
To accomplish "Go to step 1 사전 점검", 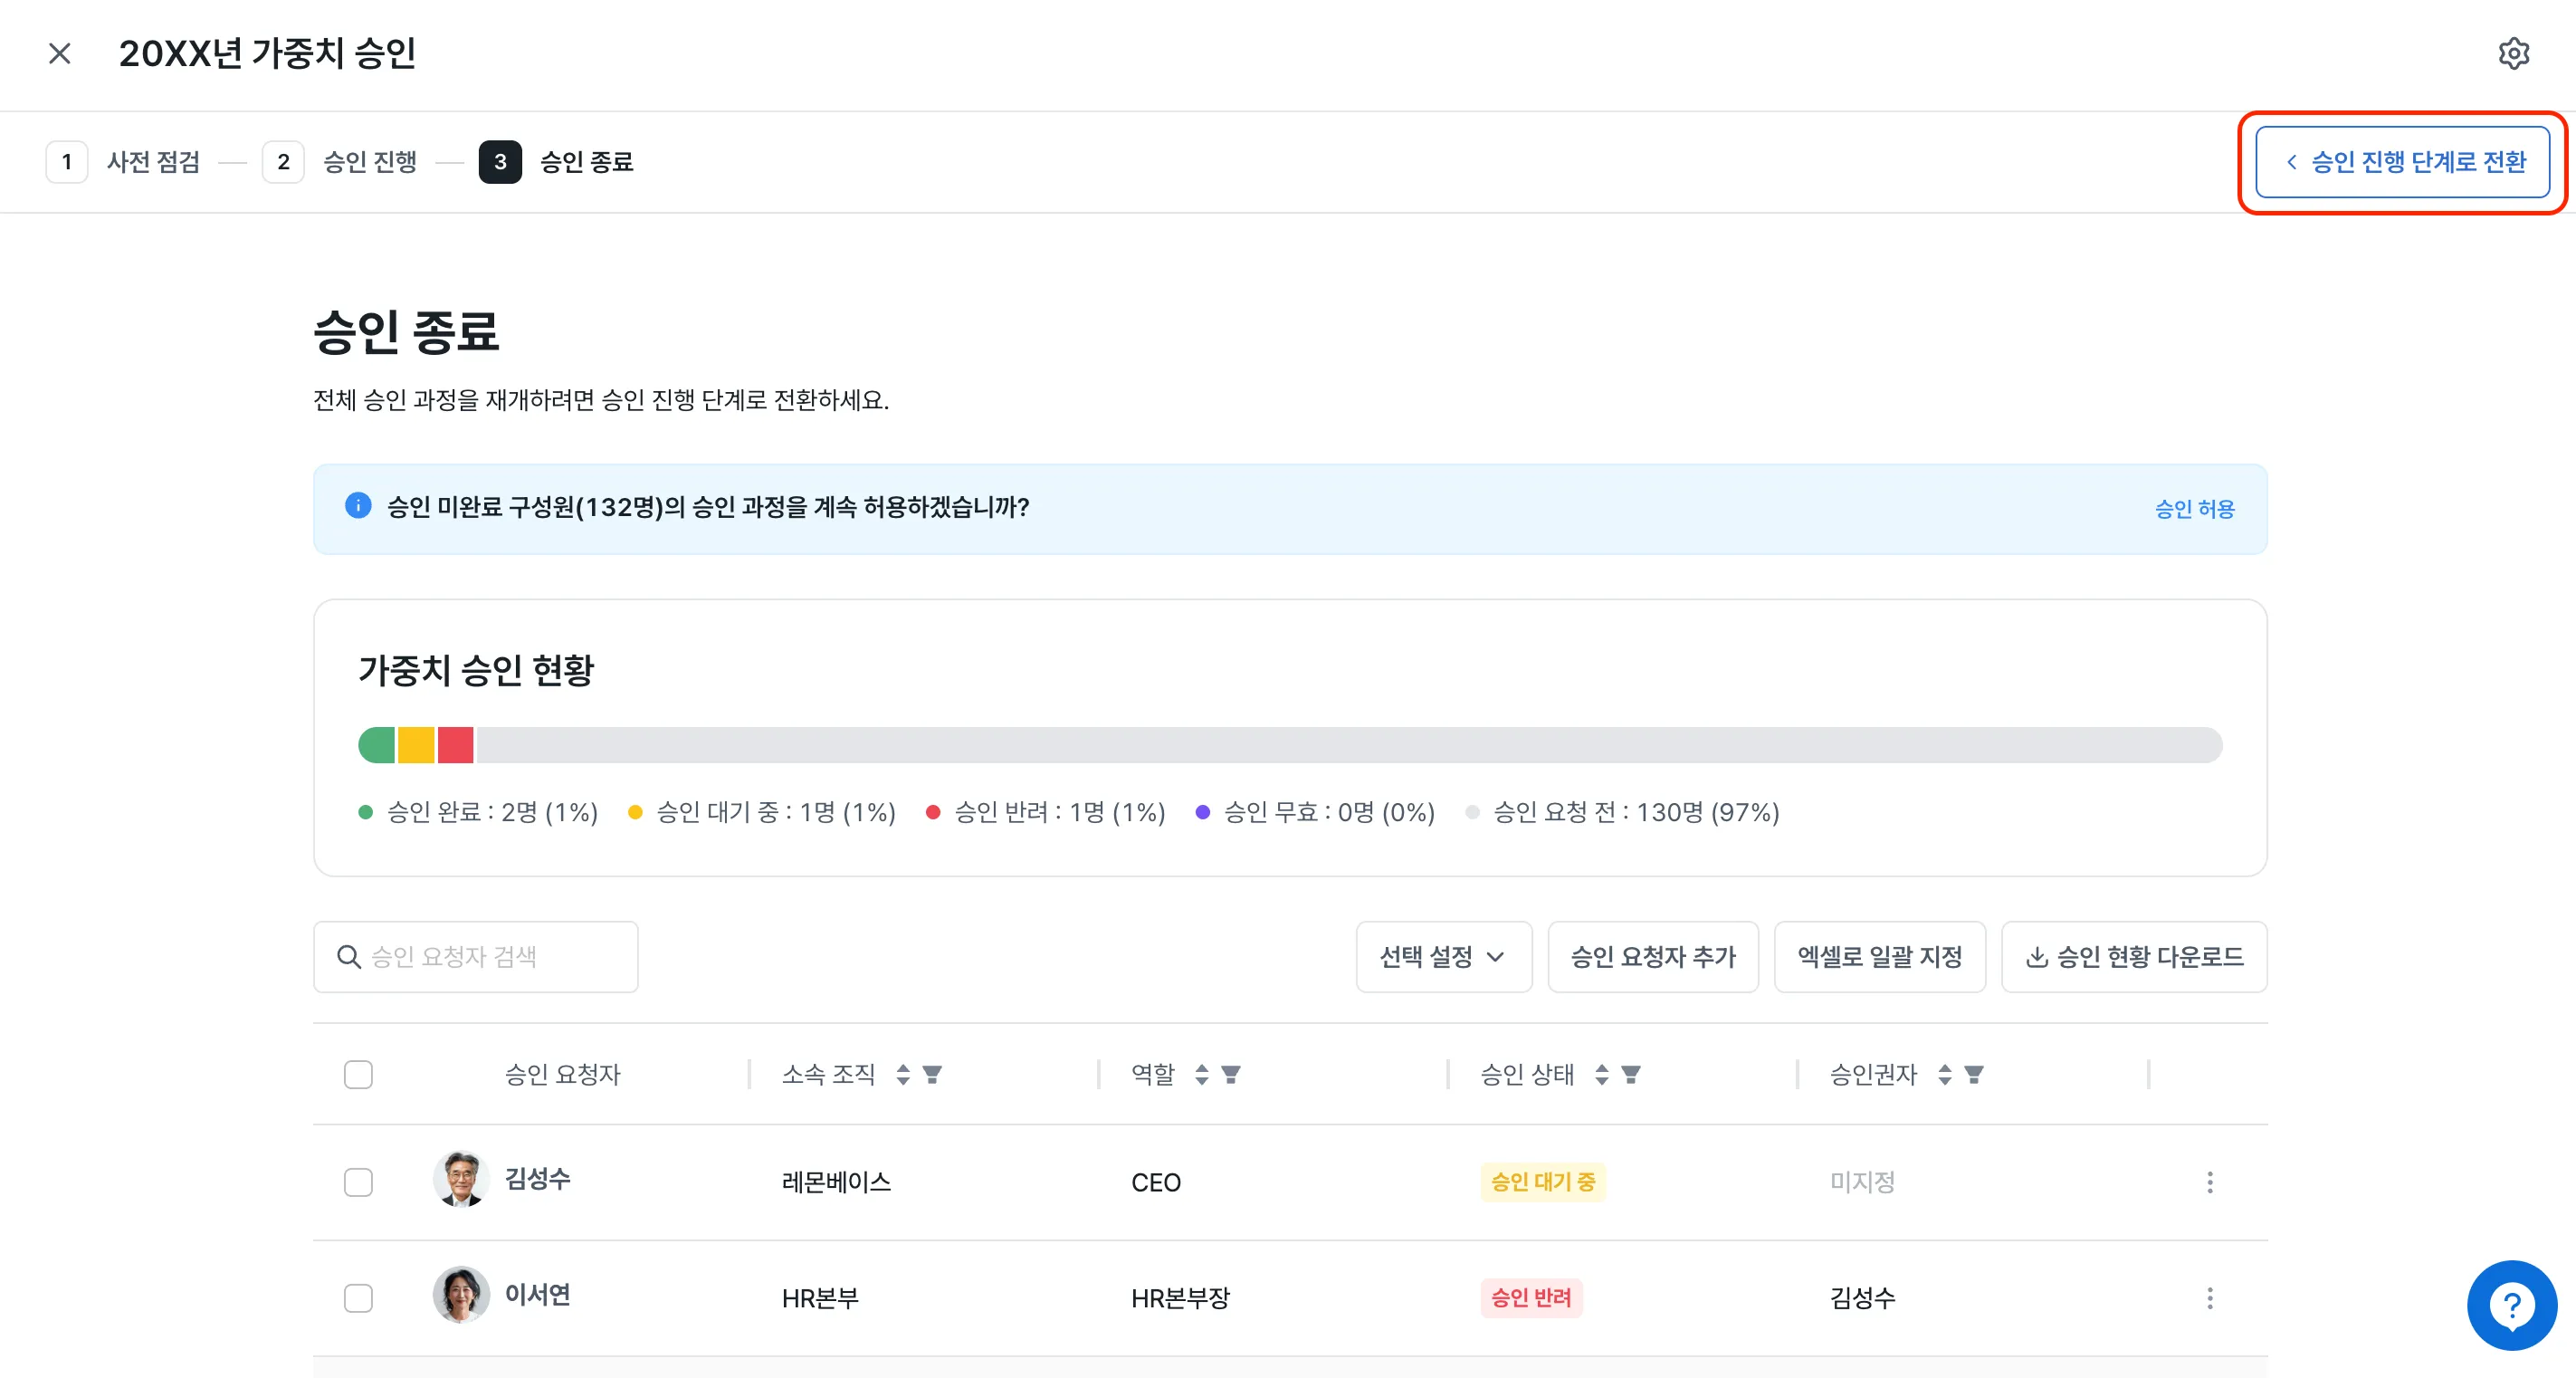I will [123, 162].
